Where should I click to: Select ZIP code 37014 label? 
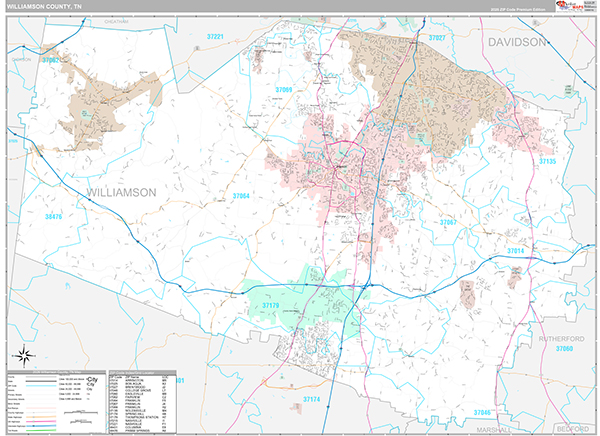tap(514, 250)
